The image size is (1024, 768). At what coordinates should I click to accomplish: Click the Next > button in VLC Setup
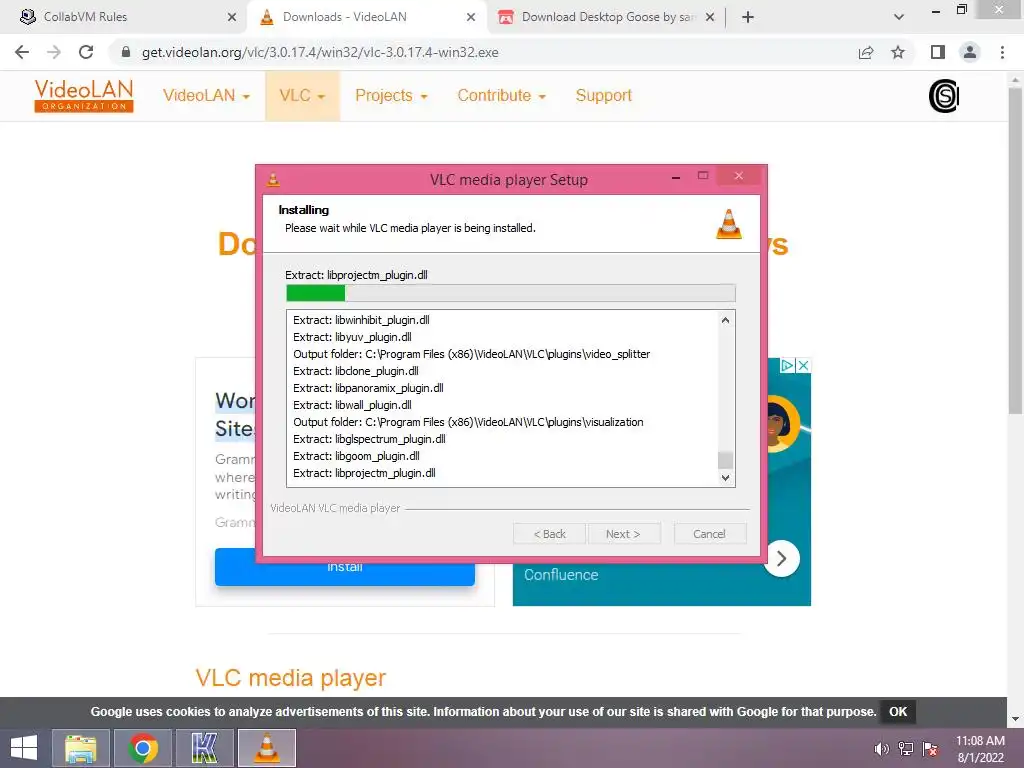[623, 534]
